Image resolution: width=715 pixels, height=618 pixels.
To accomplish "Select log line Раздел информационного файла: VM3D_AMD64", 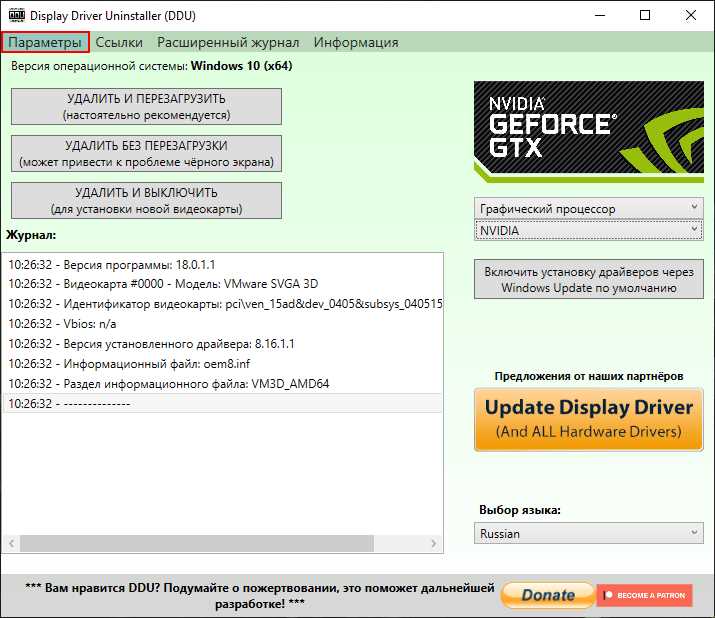I will tap(223, 384).
